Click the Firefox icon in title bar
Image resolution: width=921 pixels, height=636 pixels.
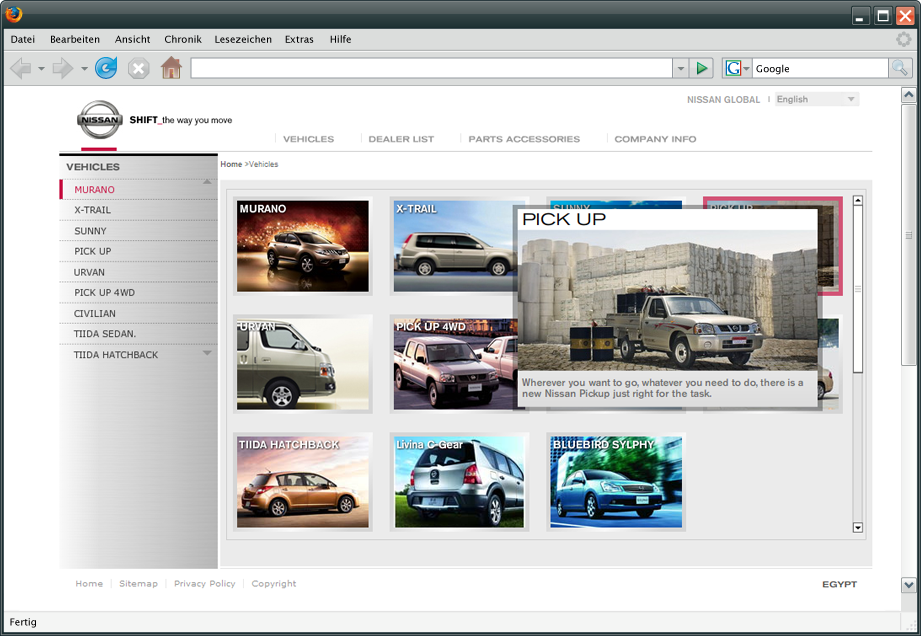pyautogui.click(x=14, y=14)
